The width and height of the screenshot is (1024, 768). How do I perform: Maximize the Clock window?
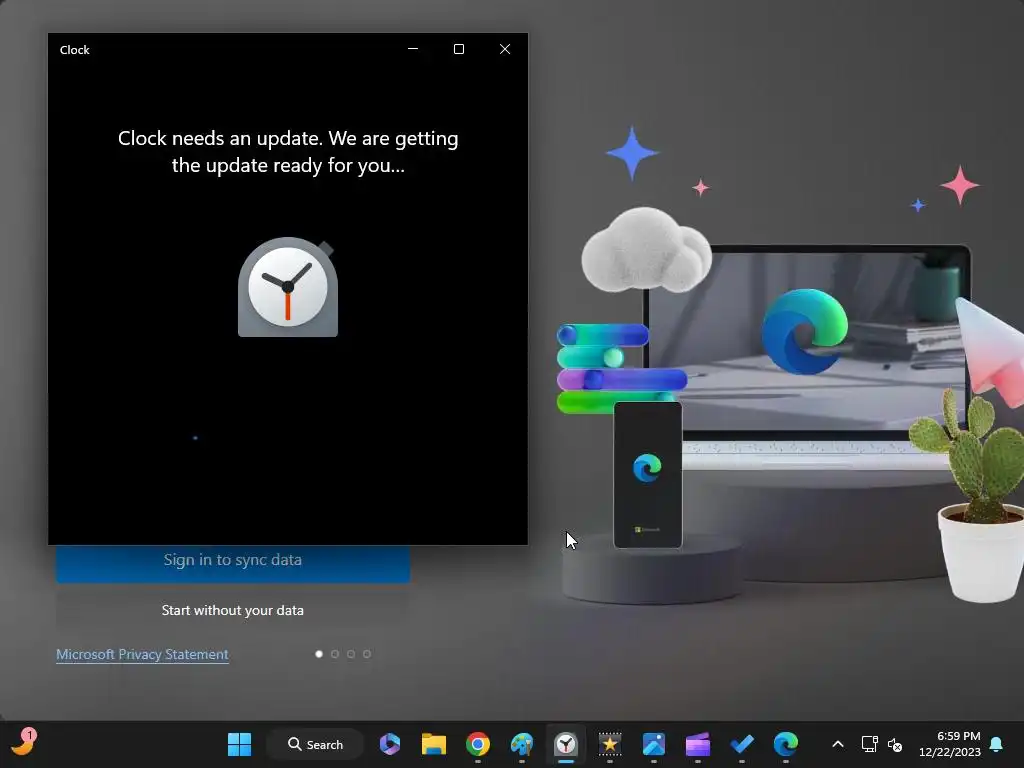tap(459, 49)
